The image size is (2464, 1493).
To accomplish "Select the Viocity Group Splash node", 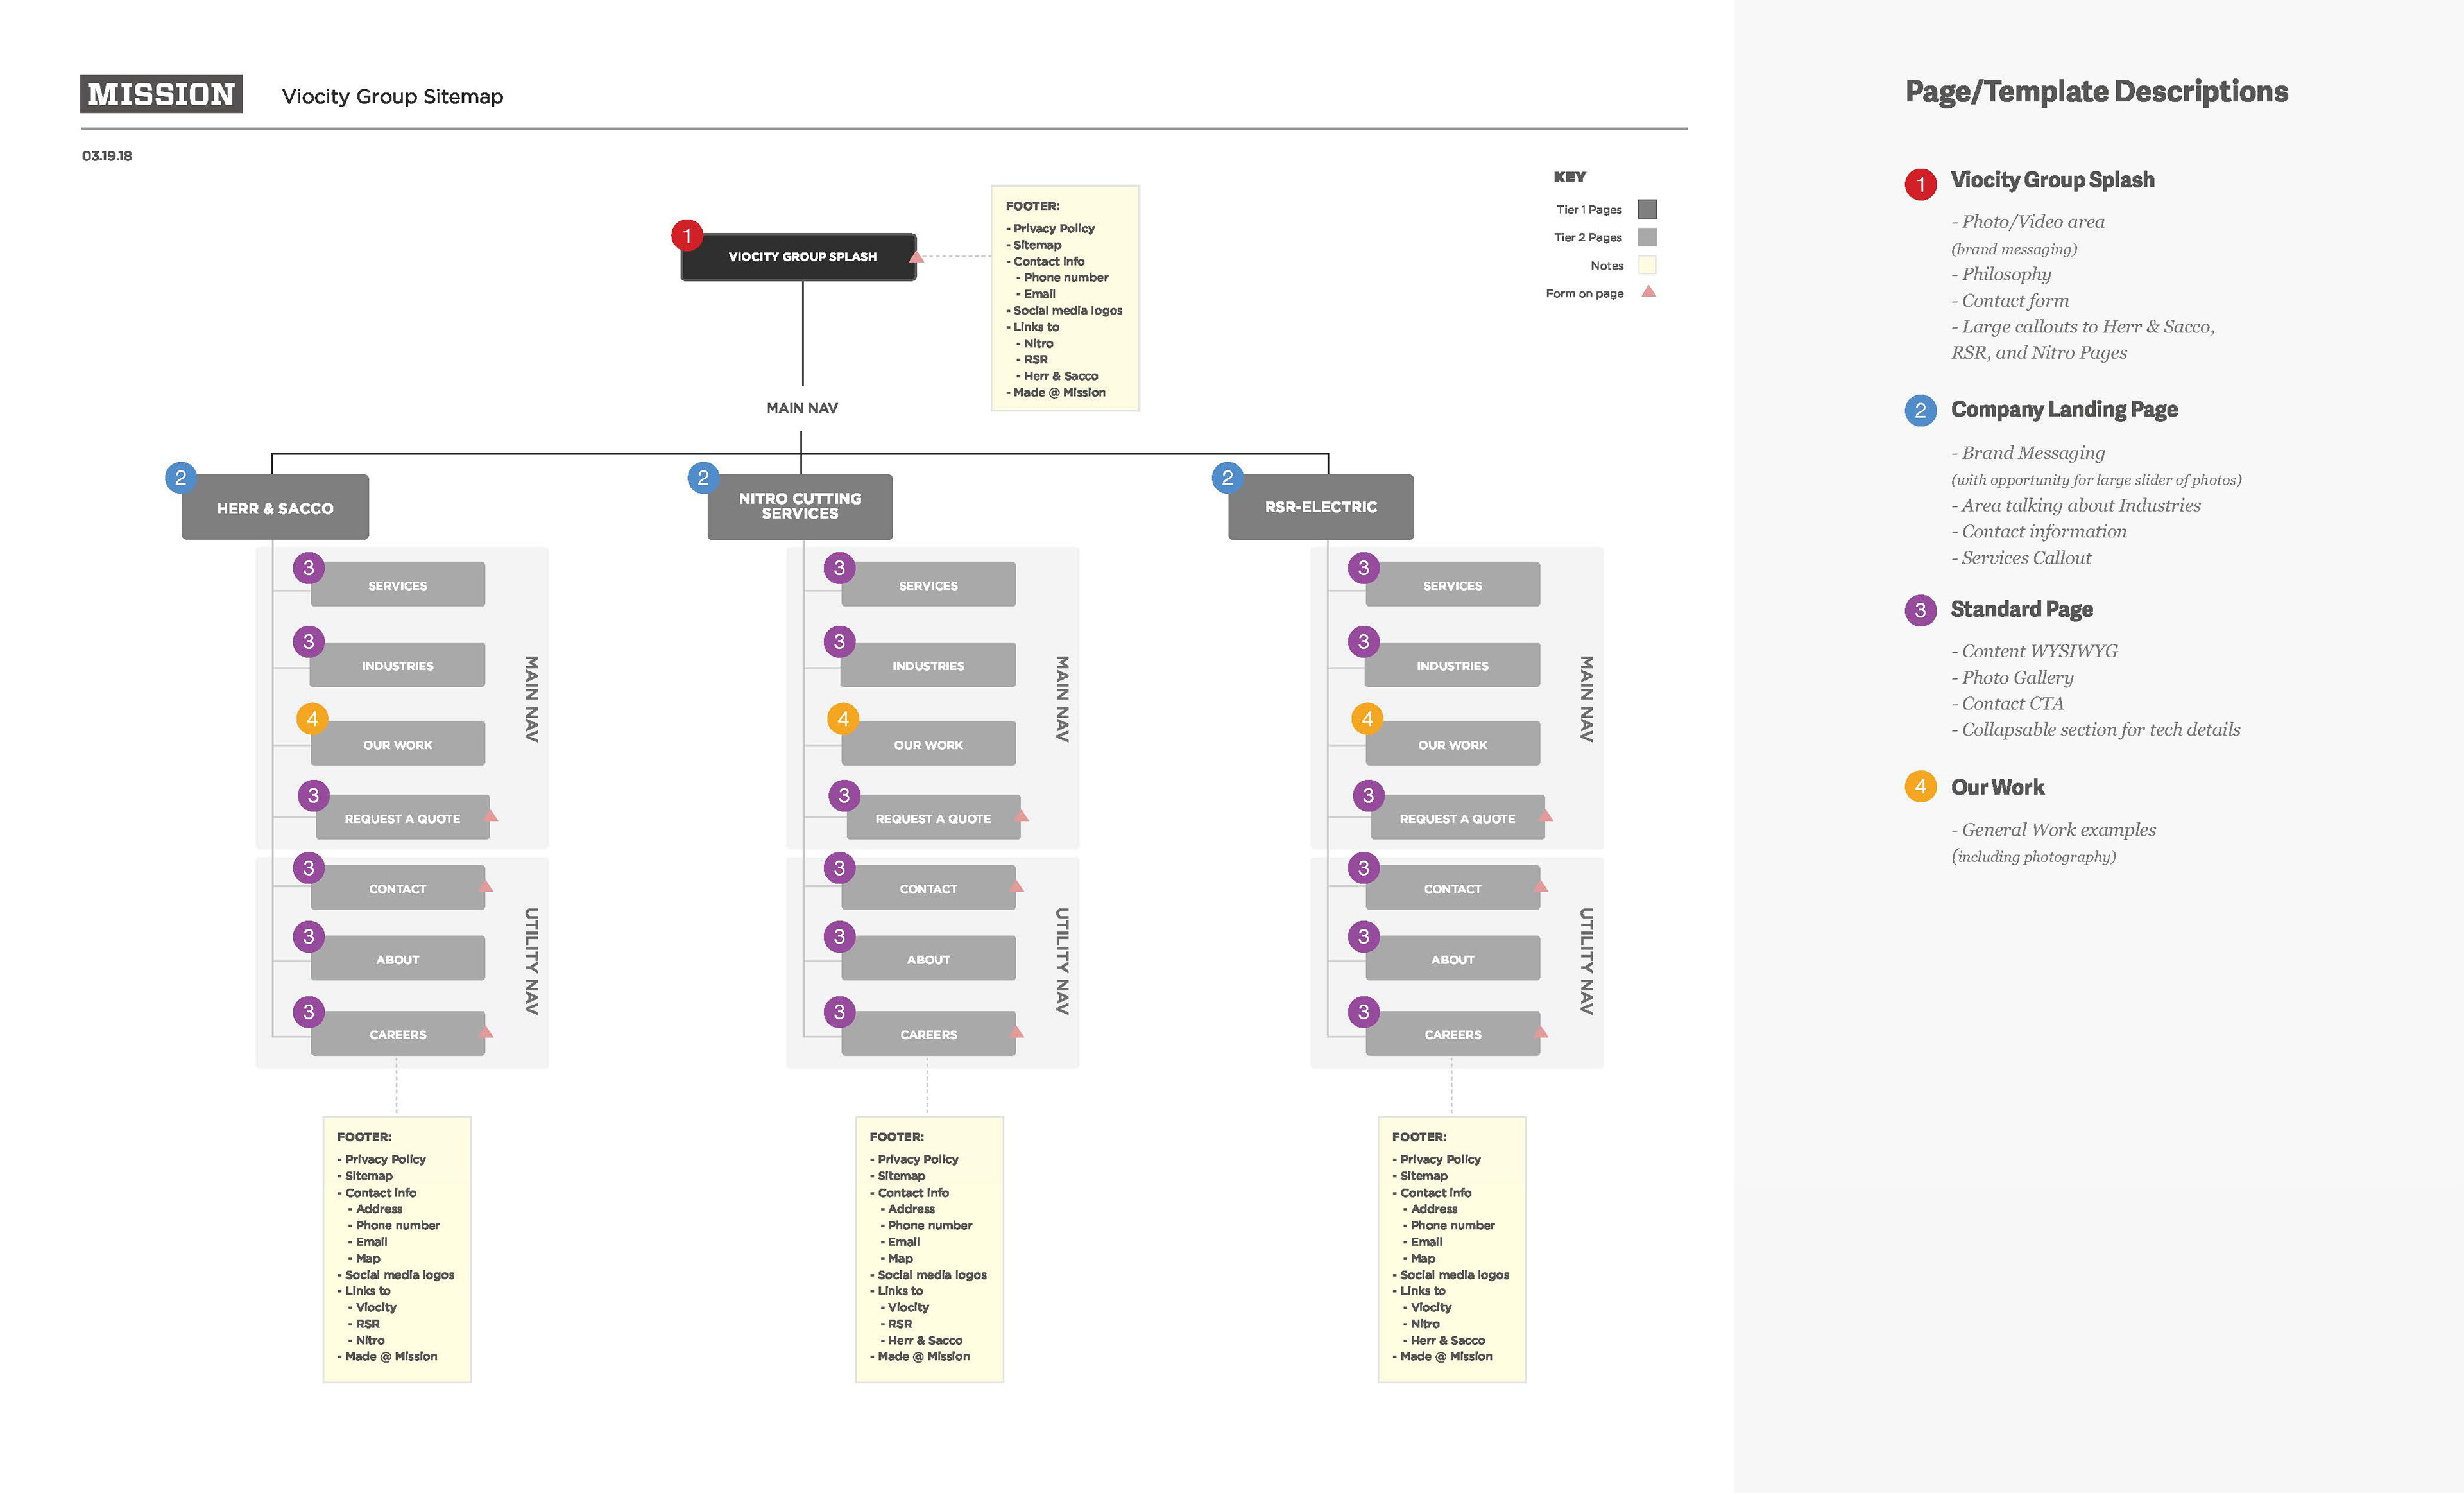I will point(798,257).
